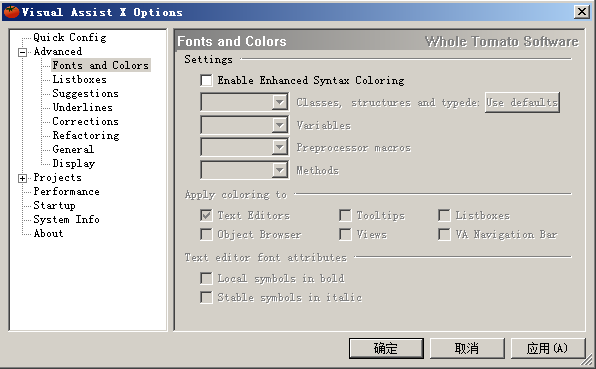
Task: Apply changes with 应用(A) button
Action: coord(547,348)
